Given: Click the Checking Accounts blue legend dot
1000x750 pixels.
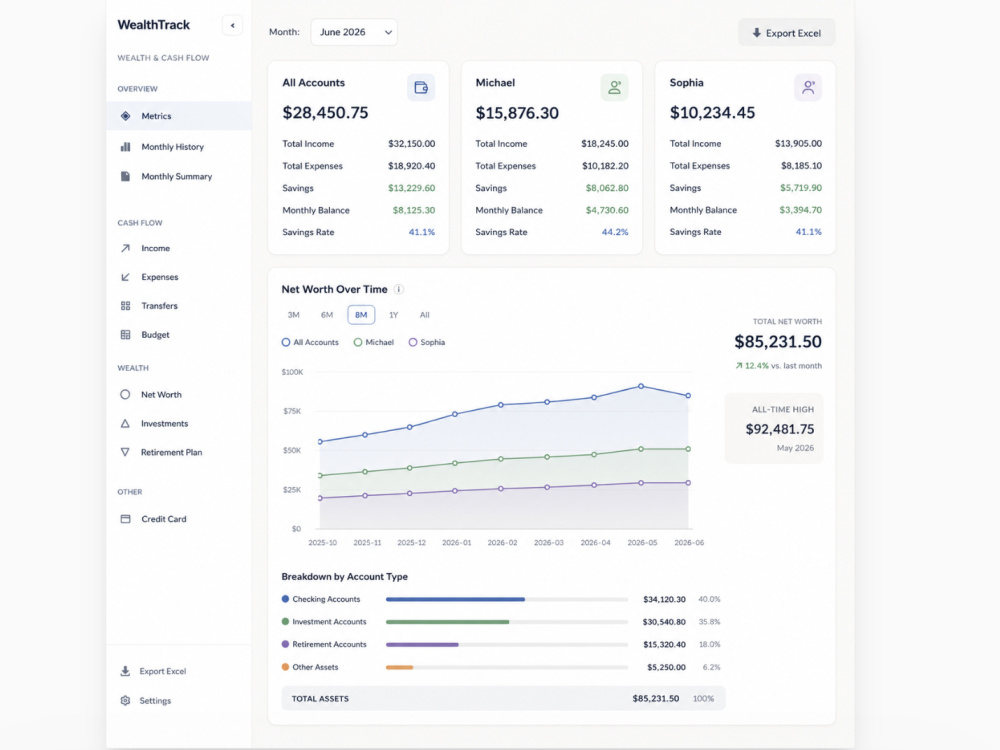Looking at the screenshot, I should pyautogui.click(x=285, y=599).
